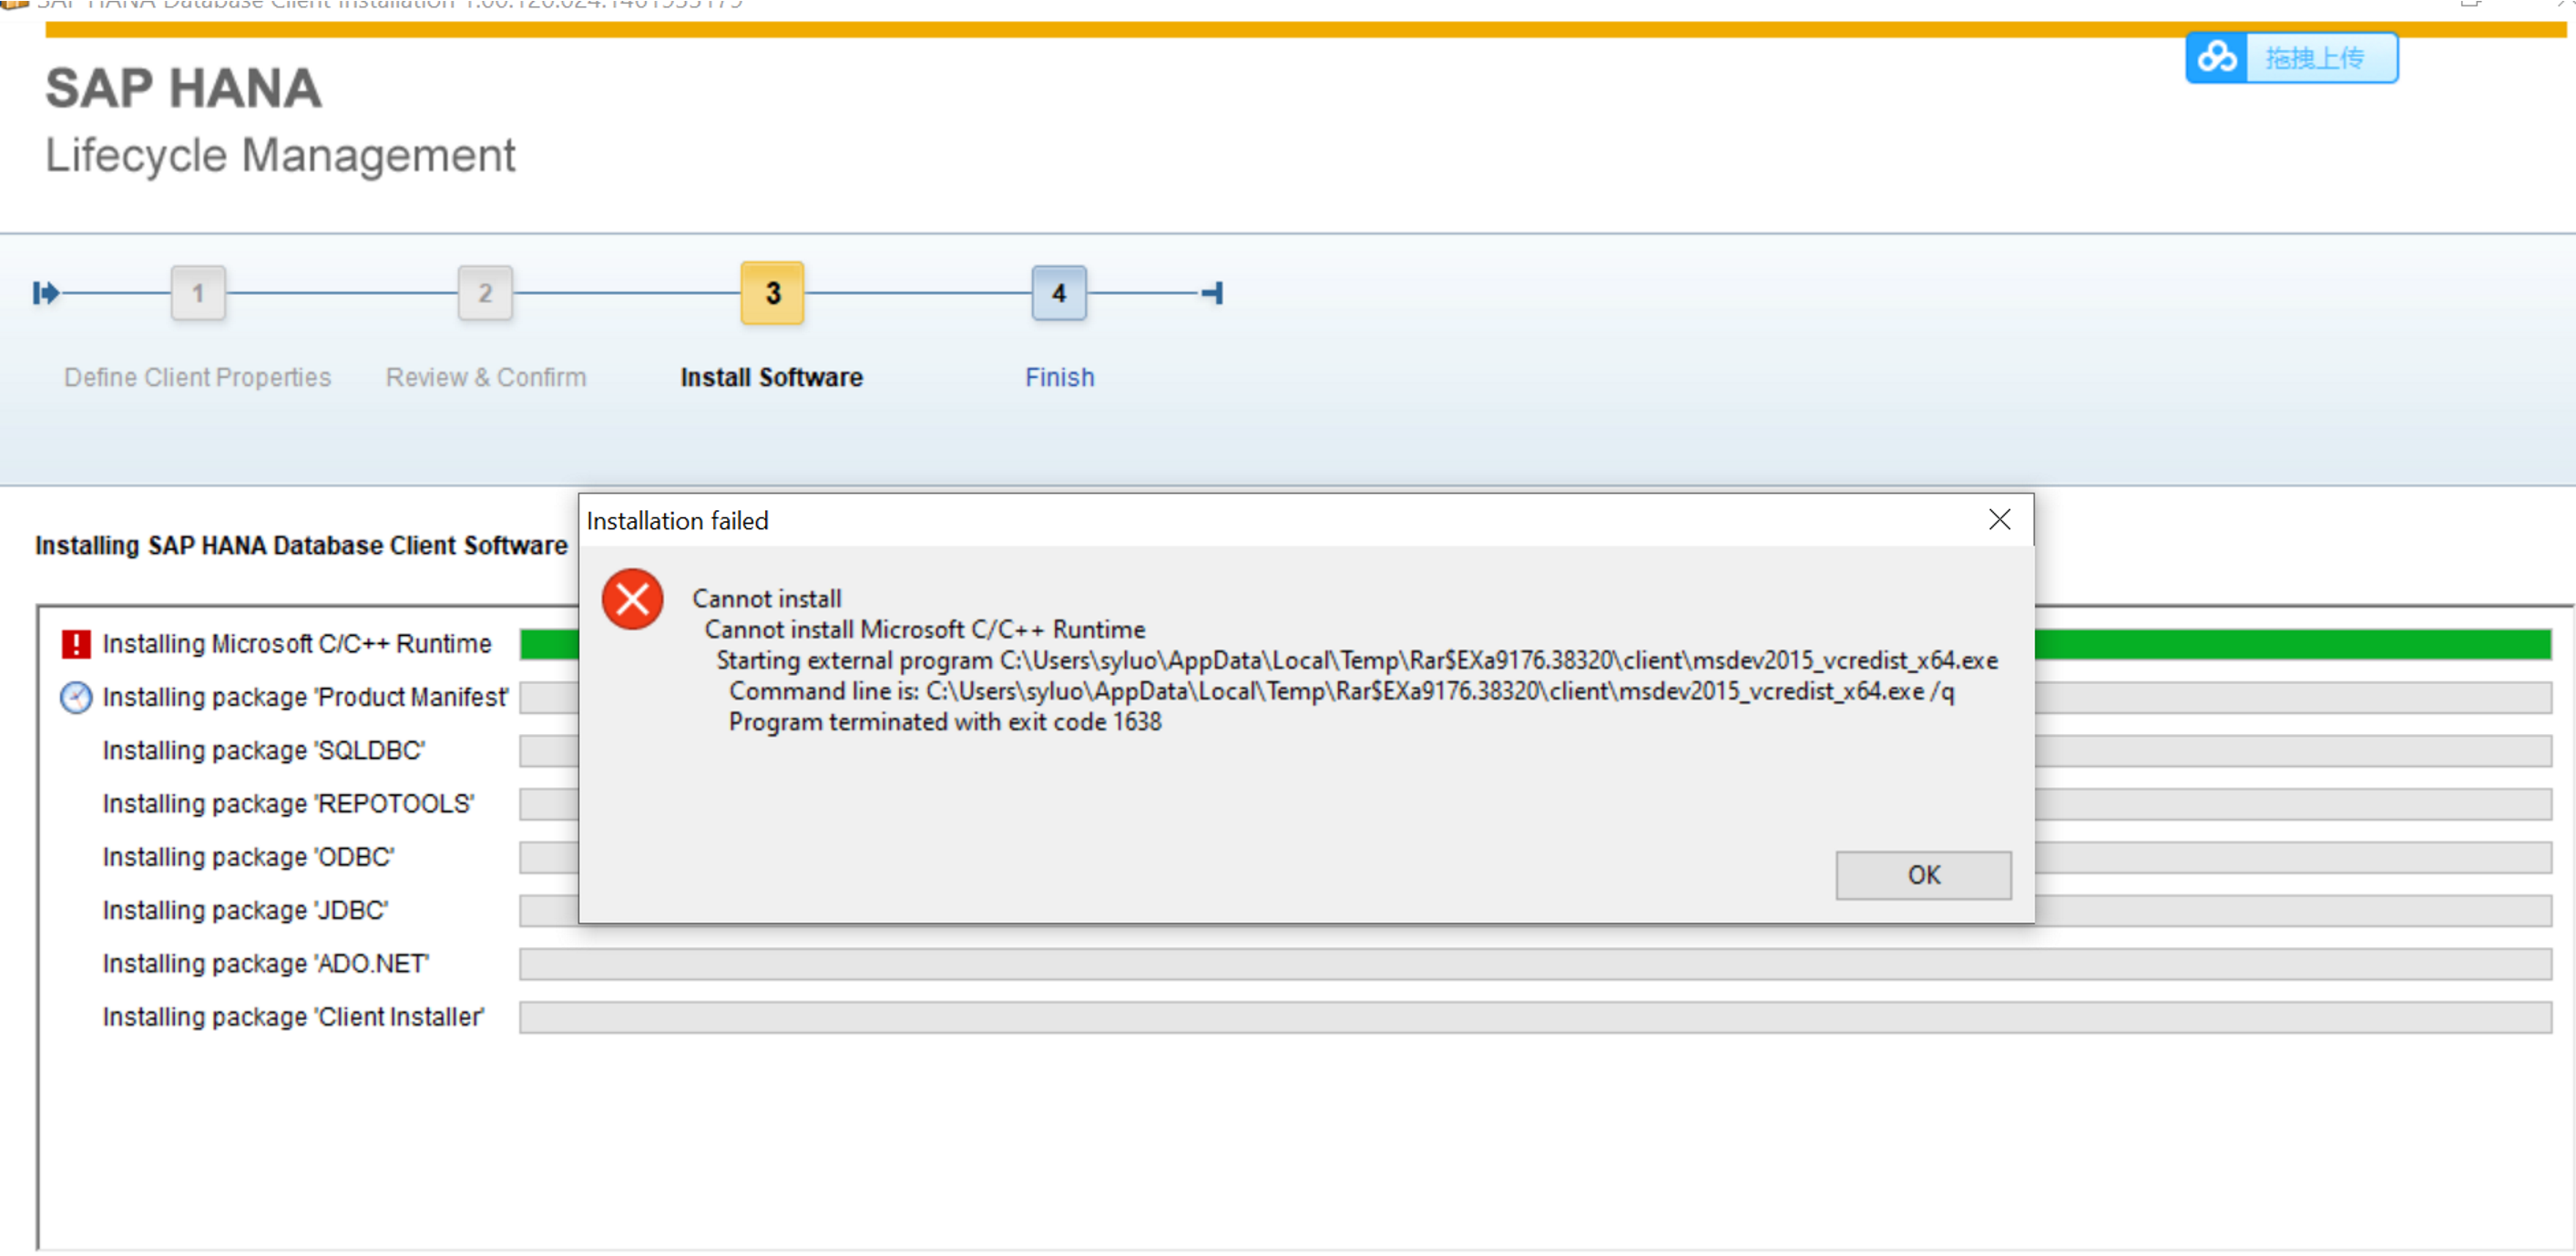The height and width of the screenshot is (1256, 2576).
Task: Click the cloud icon on the 拖拽上传 button
Action: pos(2217,58)
